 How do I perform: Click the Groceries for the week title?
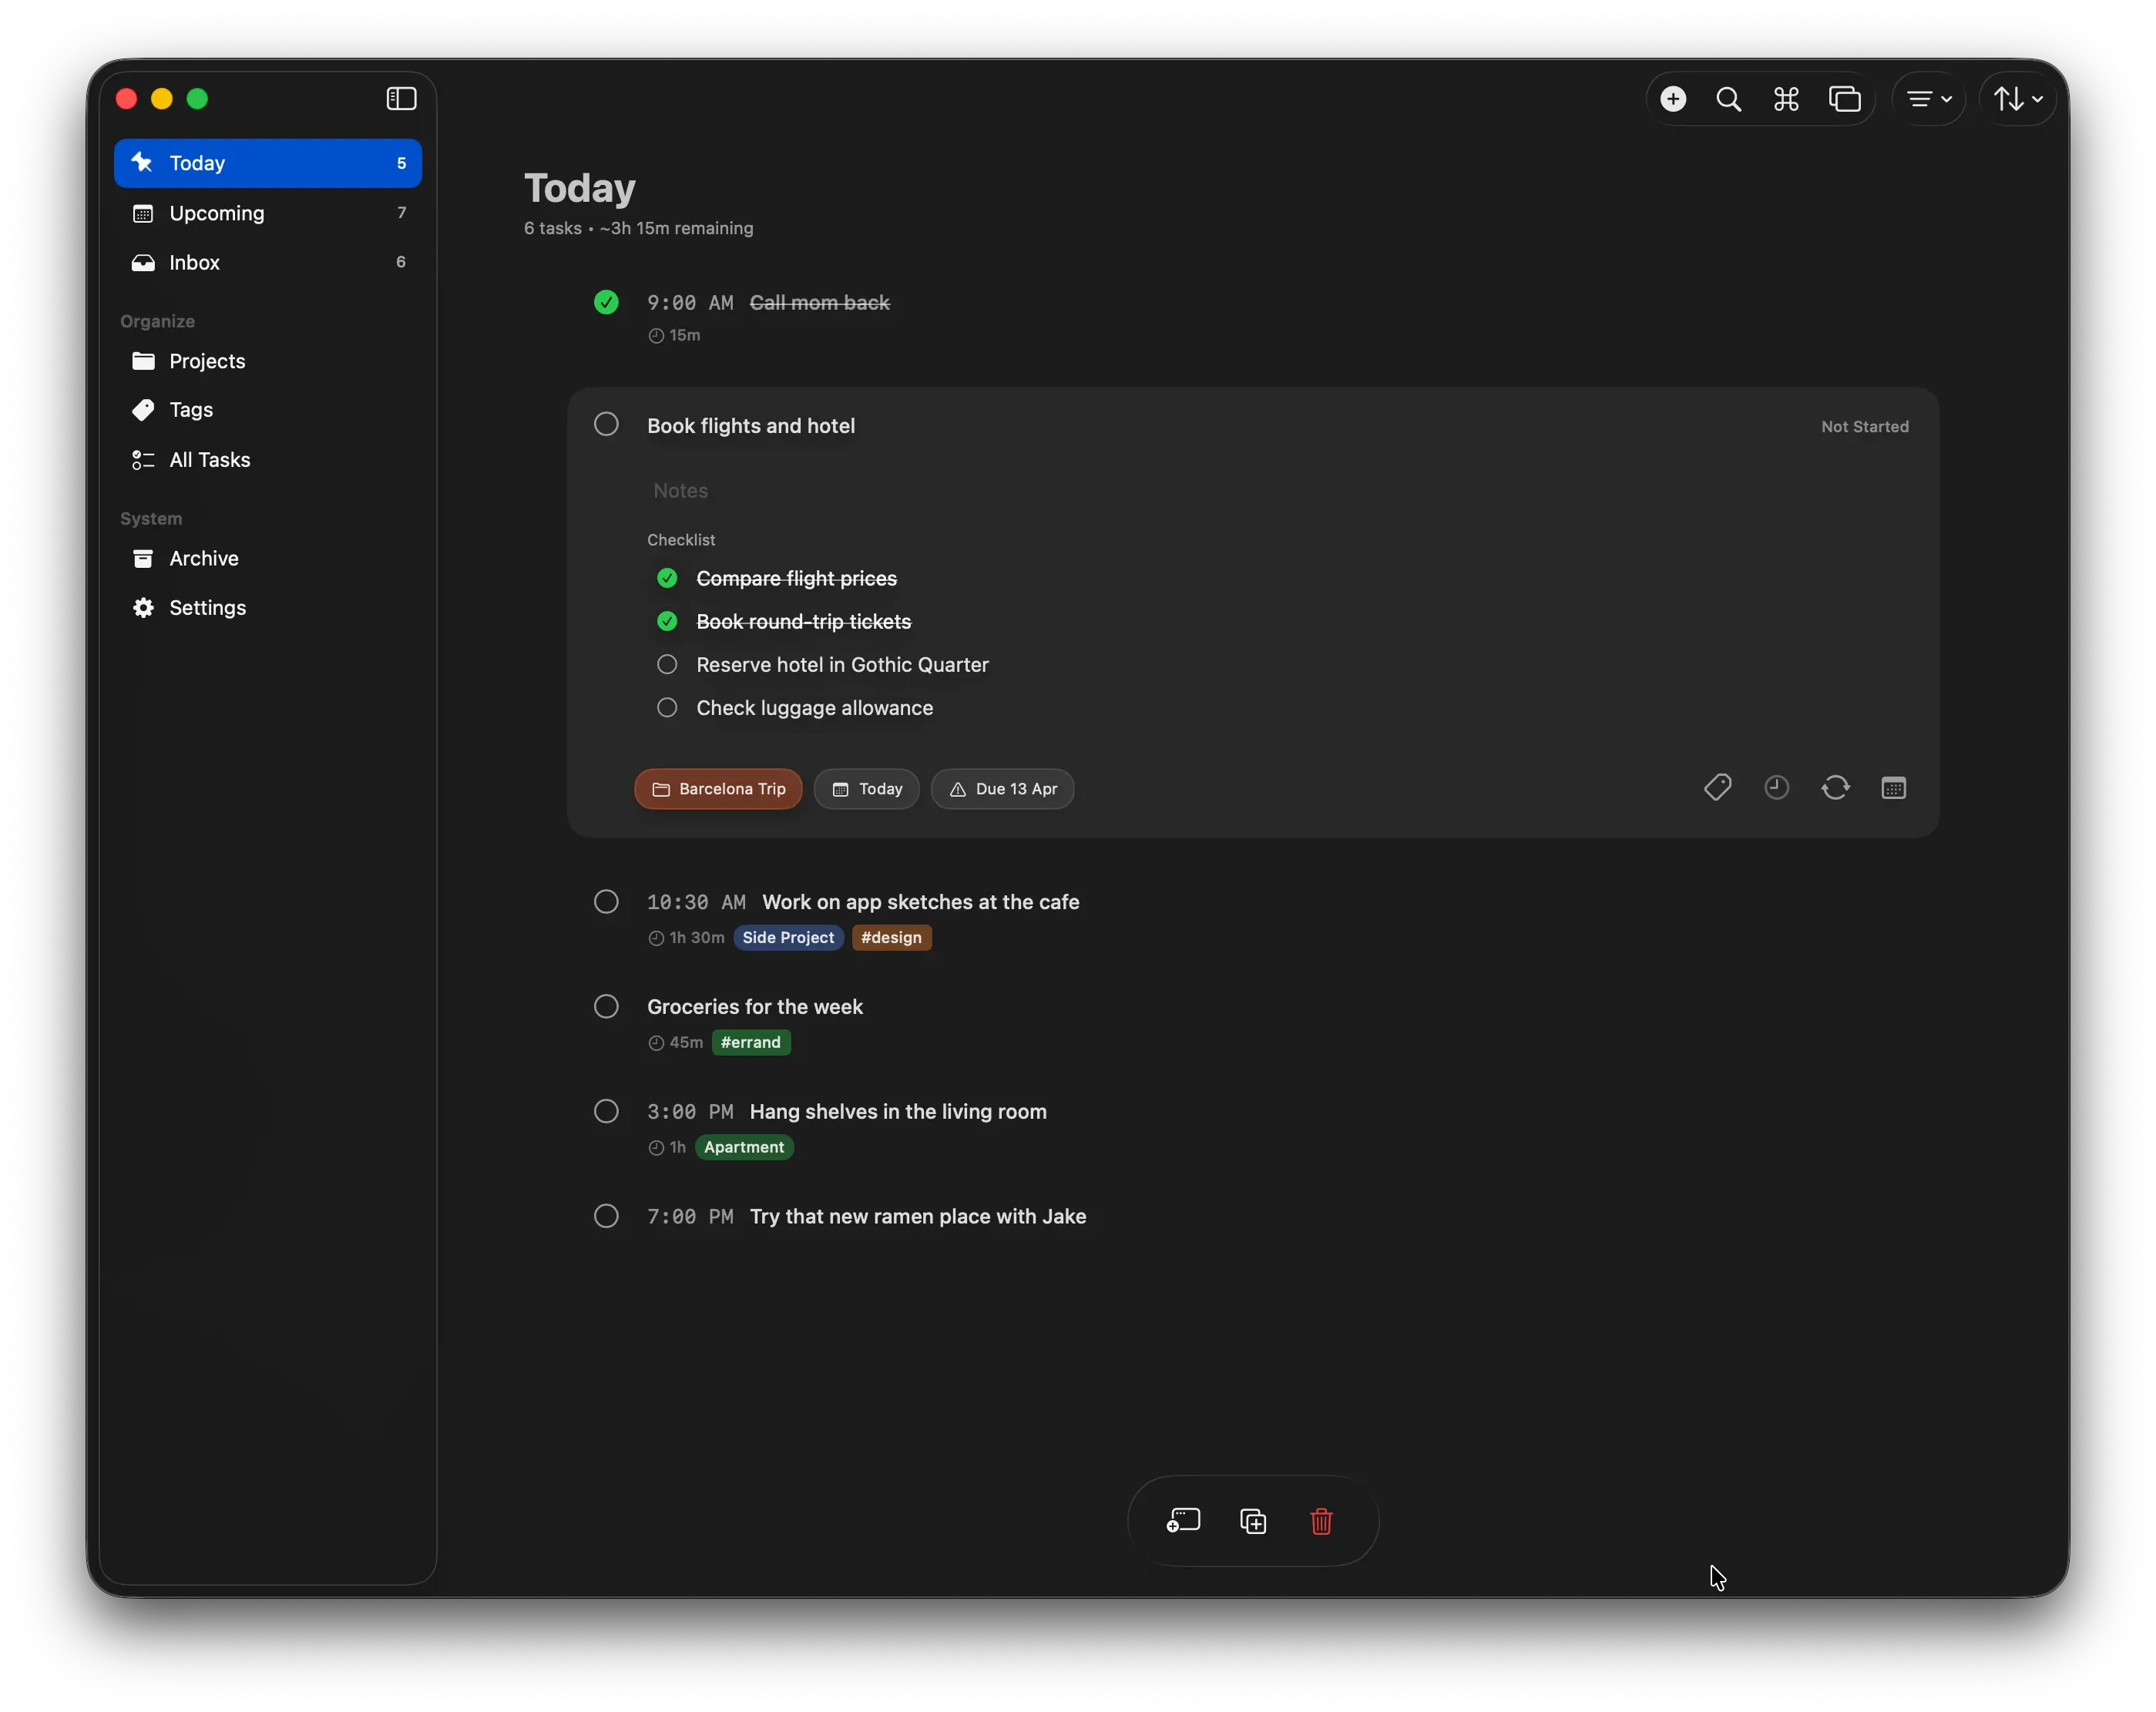pos(754,1006)
